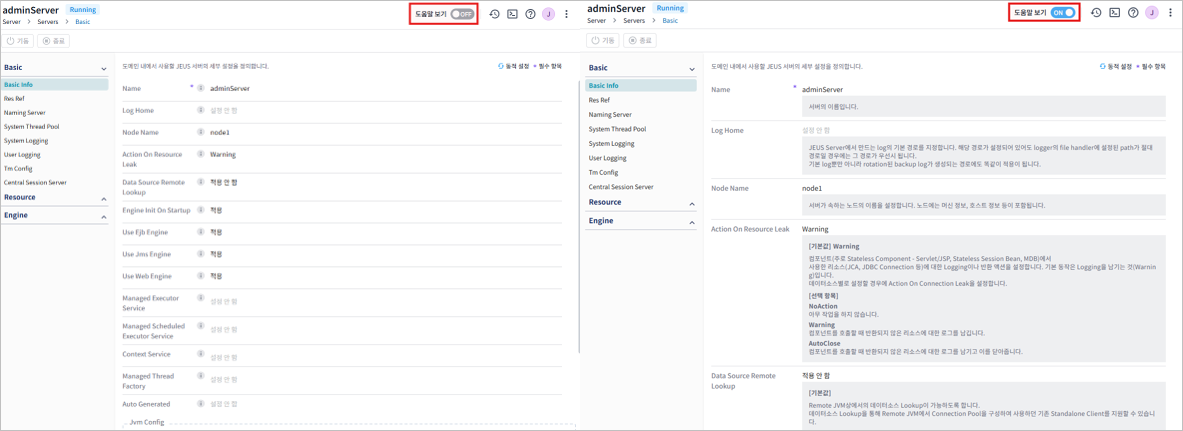This screenshot has height=431, width=1183.
Task: Open user avatar J in left screen header
Action: [x=548, y=14]
